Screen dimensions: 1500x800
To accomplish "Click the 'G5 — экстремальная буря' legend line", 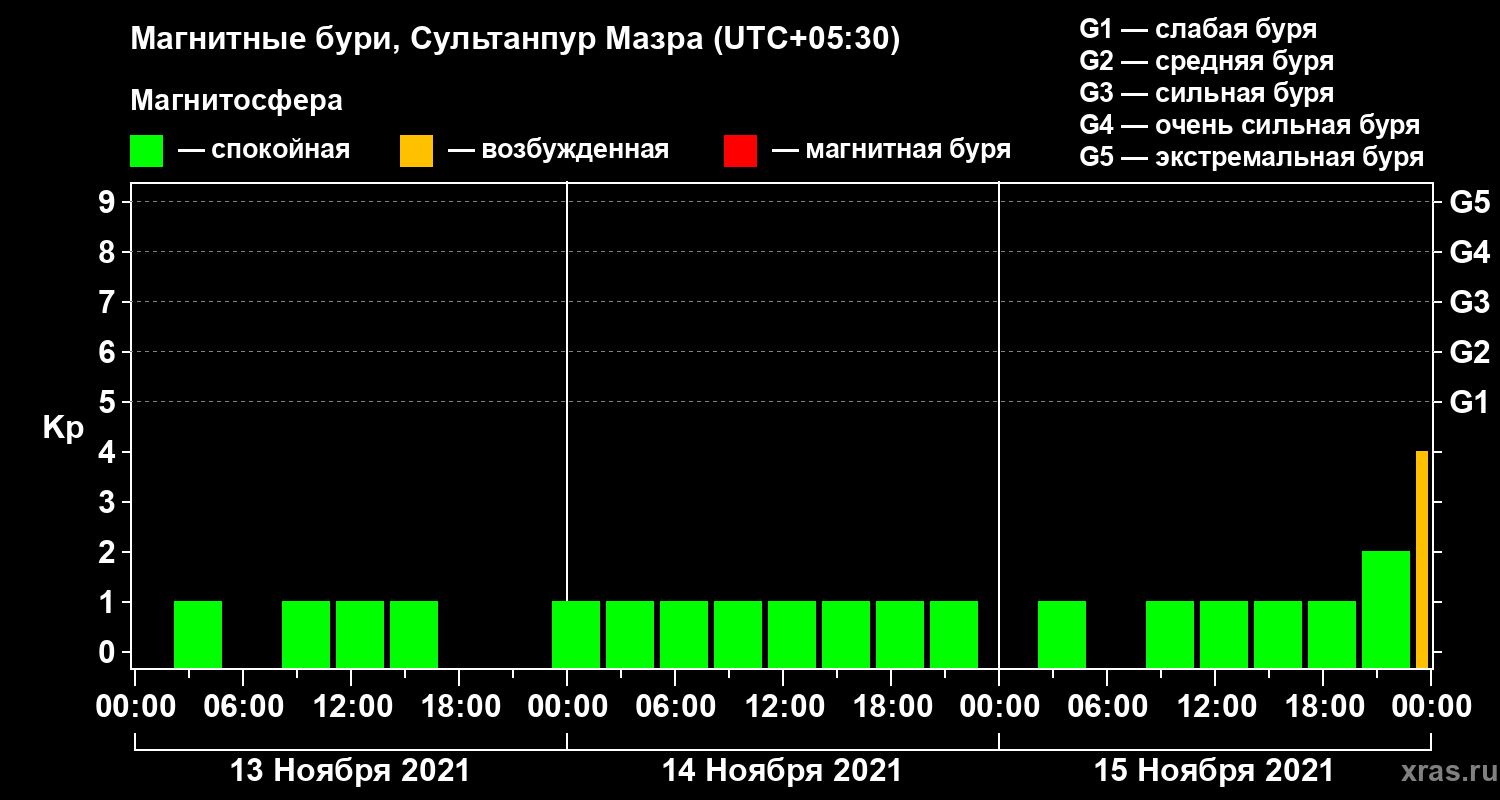I will [1252, 157].
